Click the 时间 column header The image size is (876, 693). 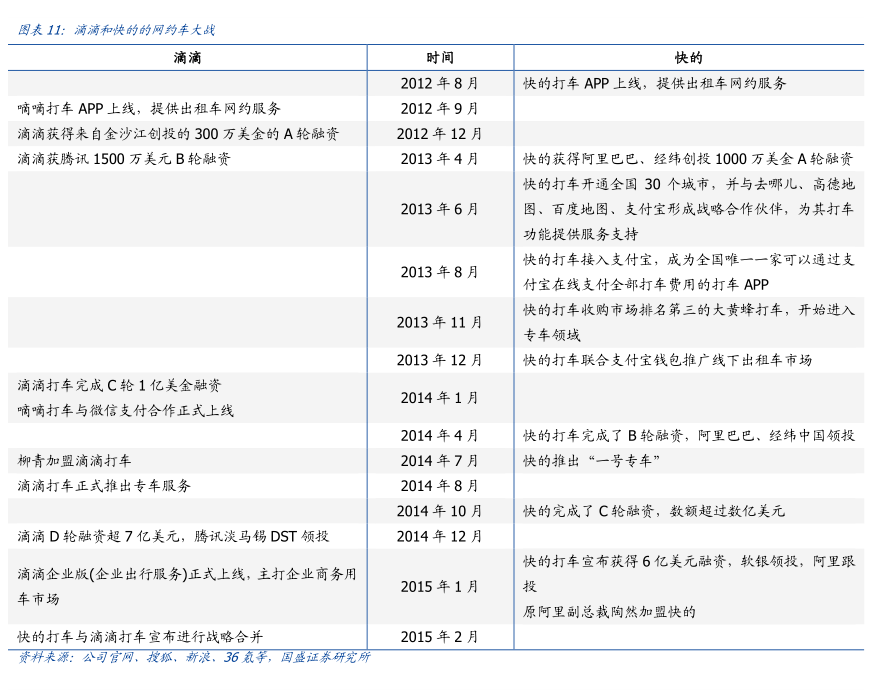tap(439, 58)
